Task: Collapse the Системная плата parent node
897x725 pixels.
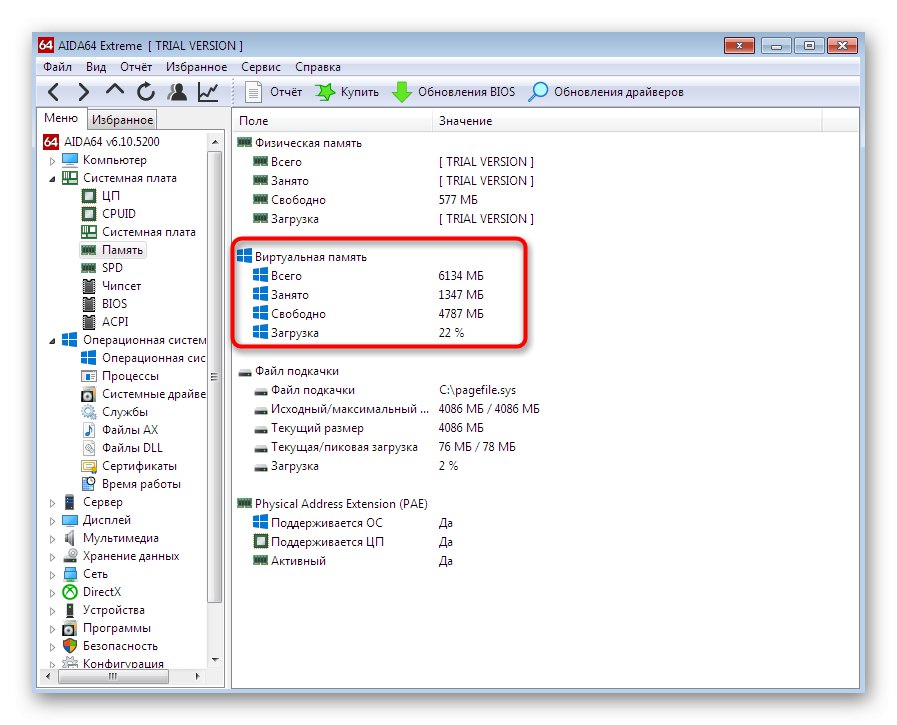Action: (x=53, y=179)
